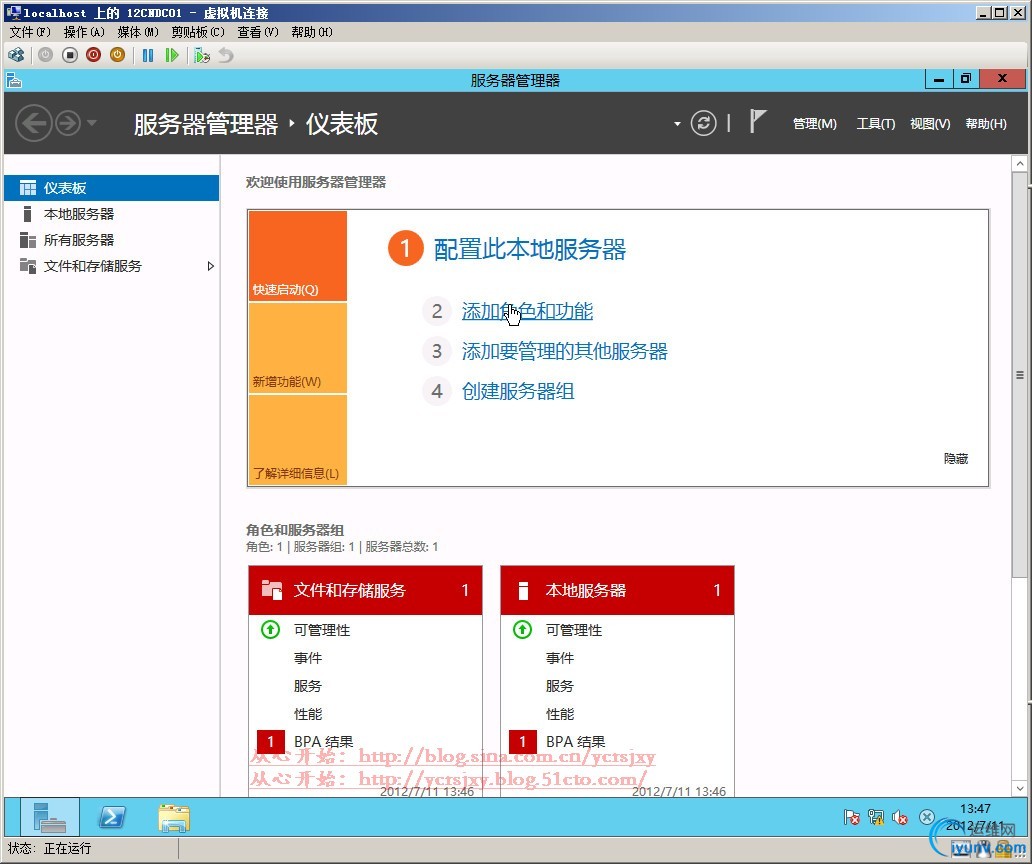
Task: Click the Ctrl+Alt+Del toolbar icon
Action: click(x=16, y=55)
